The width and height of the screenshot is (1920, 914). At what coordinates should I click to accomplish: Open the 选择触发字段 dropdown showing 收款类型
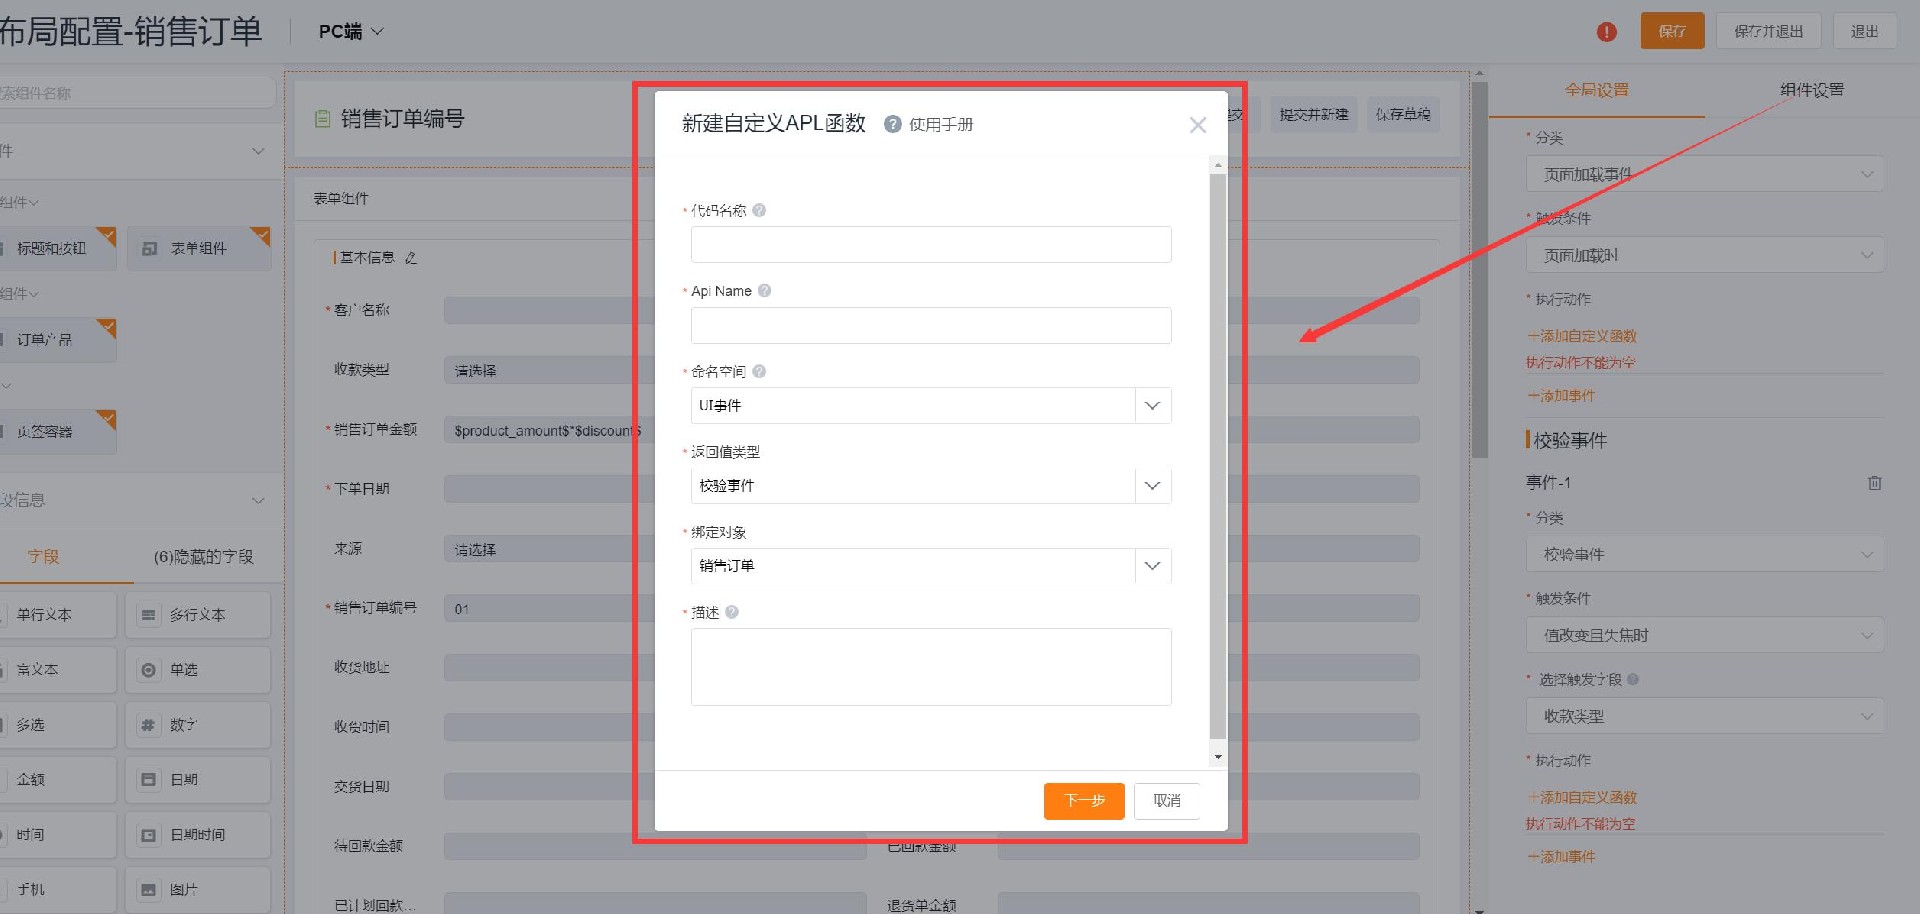(1706, 716)
